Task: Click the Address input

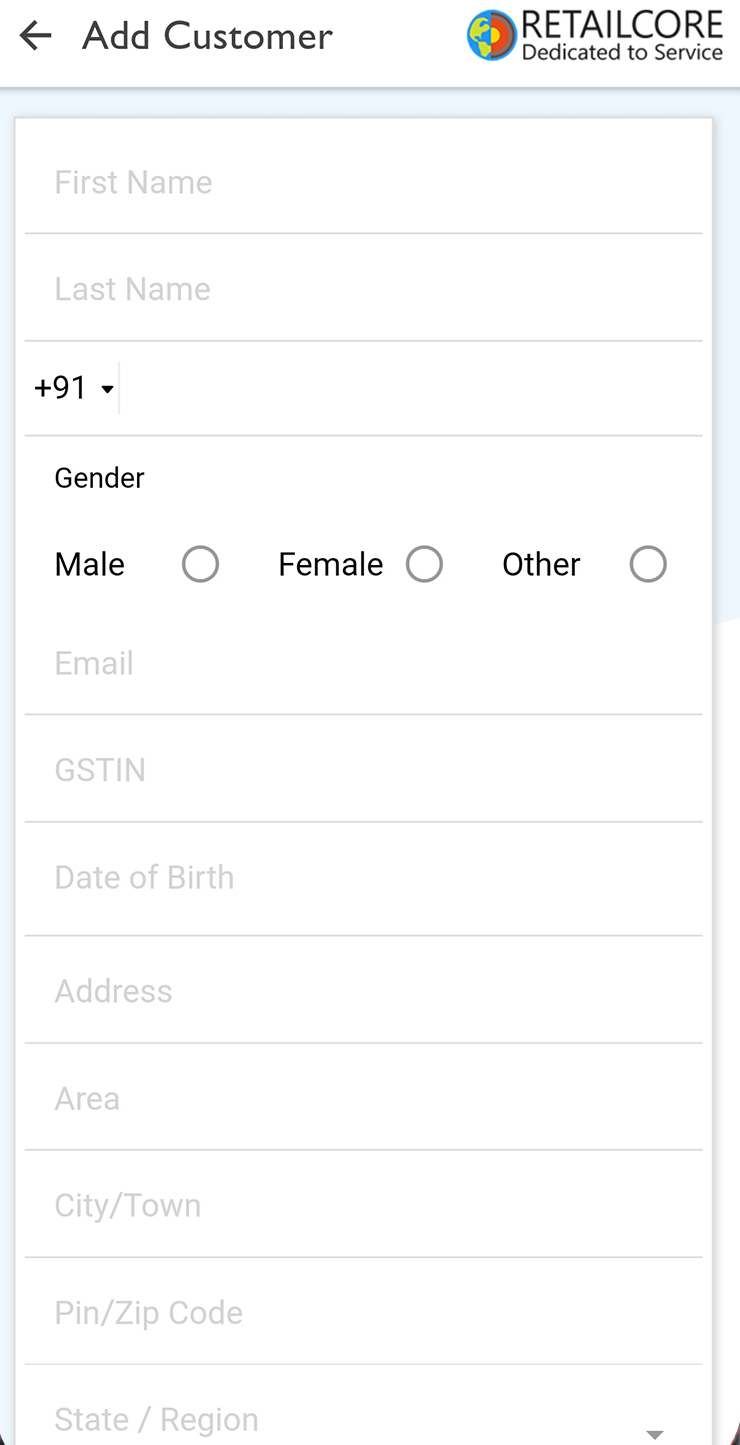Action: click(364, 991)
